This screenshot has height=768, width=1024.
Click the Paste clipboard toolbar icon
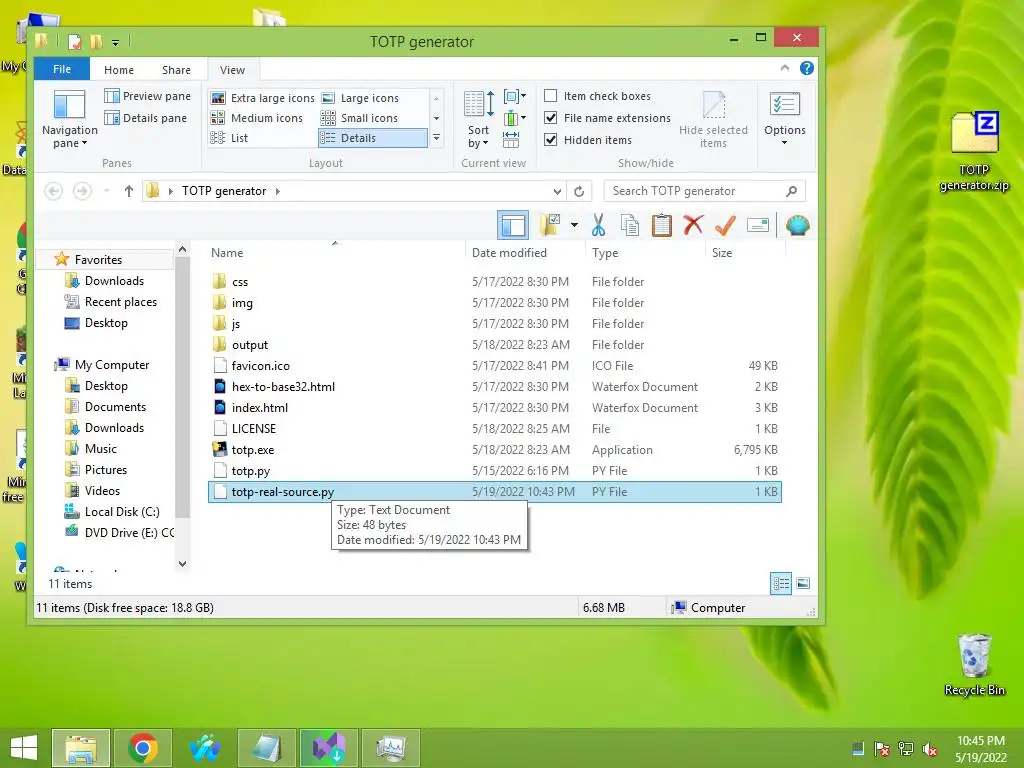point(662,225)
